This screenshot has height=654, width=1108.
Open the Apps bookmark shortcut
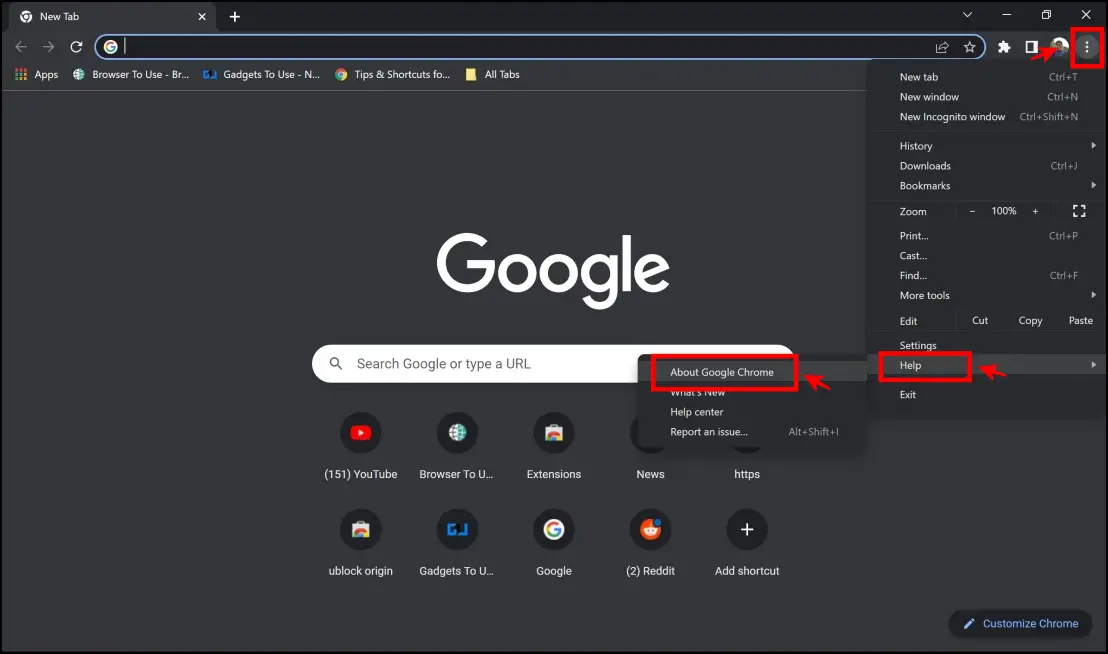(x=37, y=74)
